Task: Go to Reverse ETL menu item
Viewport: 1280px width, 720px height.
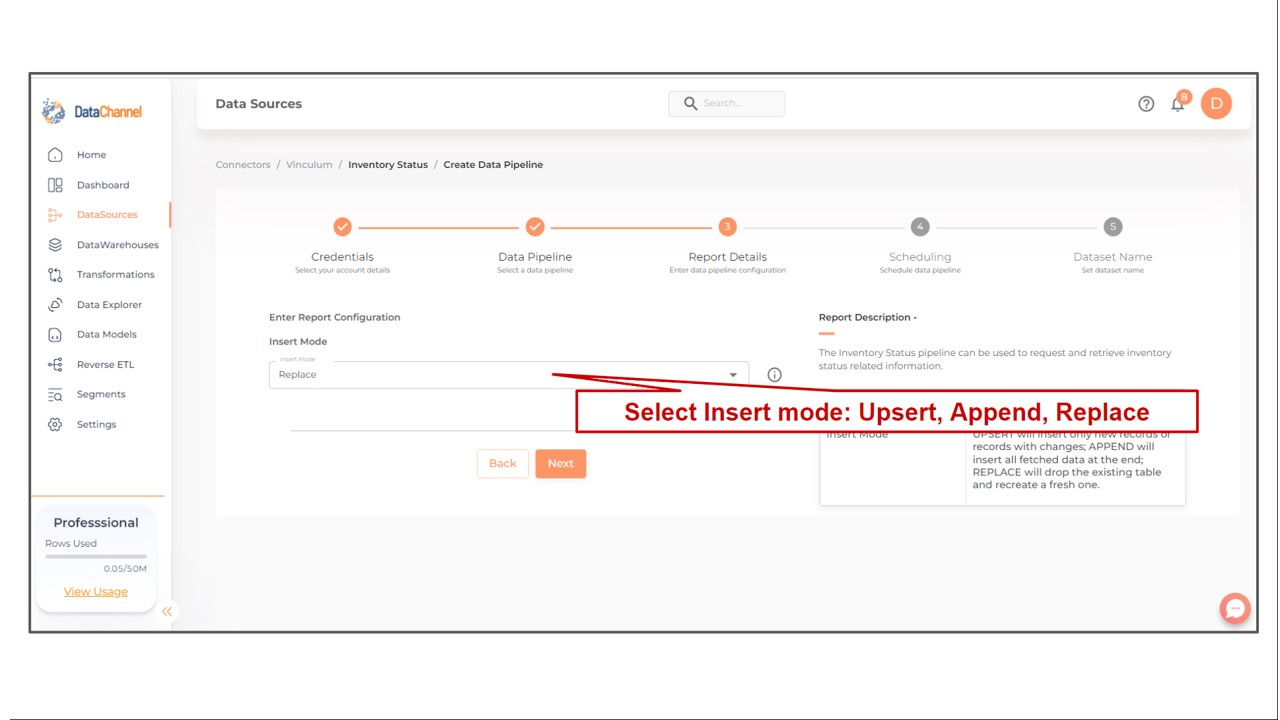Action: tap(105, 365)
